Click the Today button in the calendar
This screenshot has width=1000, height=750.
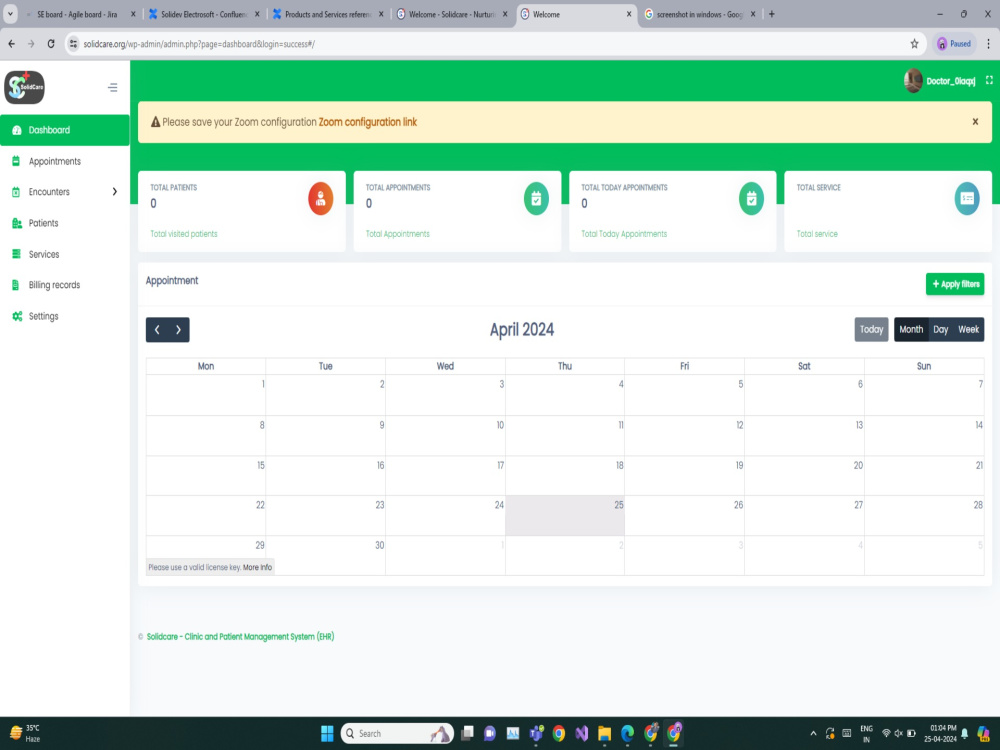871,330
